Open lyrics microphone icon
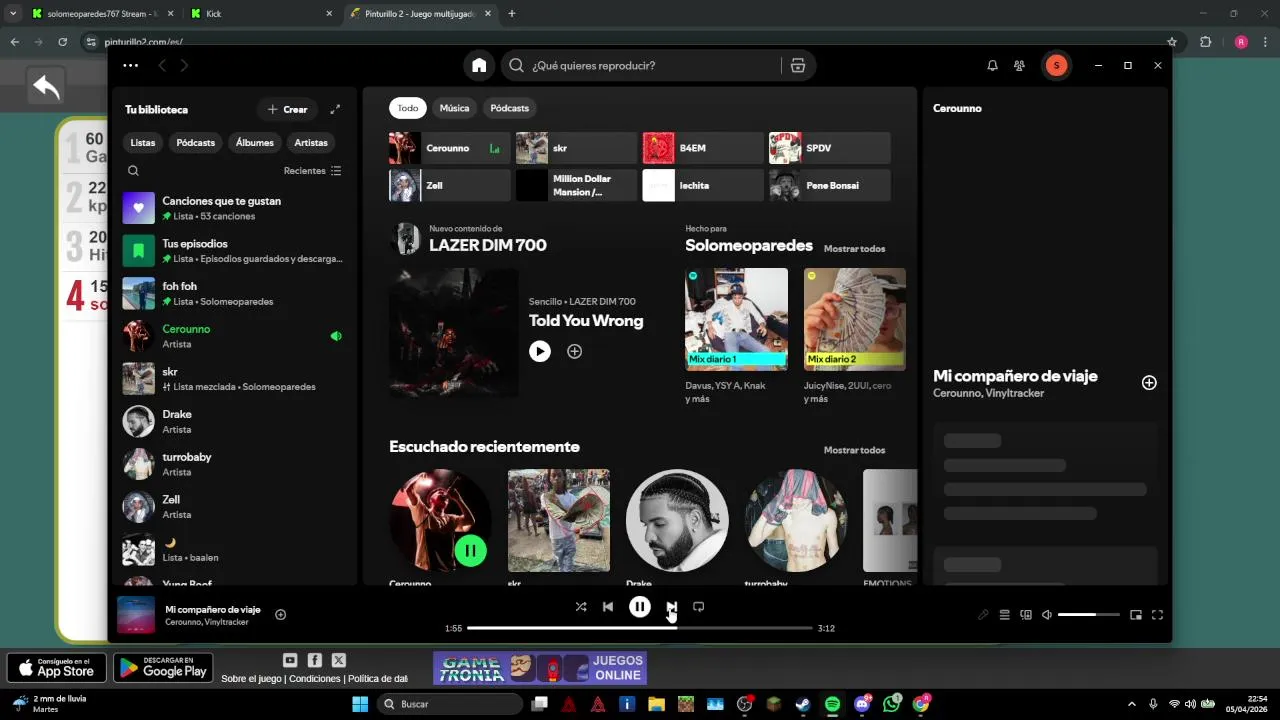 coord(983,615)
